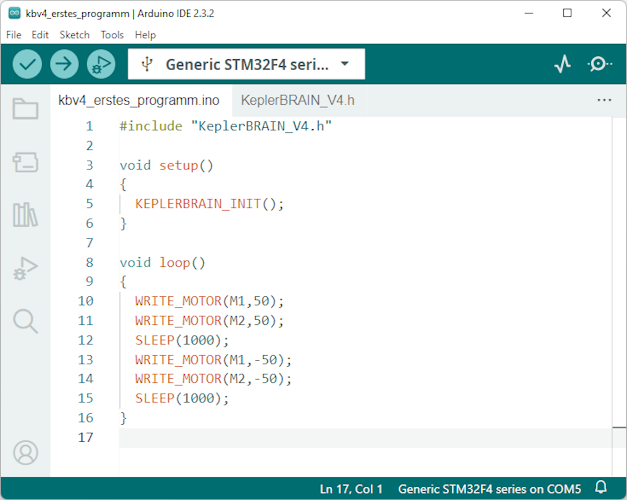Click SLEEP(1000); on line 15
The height and width of the screenshot is (500, 627).
182,398
